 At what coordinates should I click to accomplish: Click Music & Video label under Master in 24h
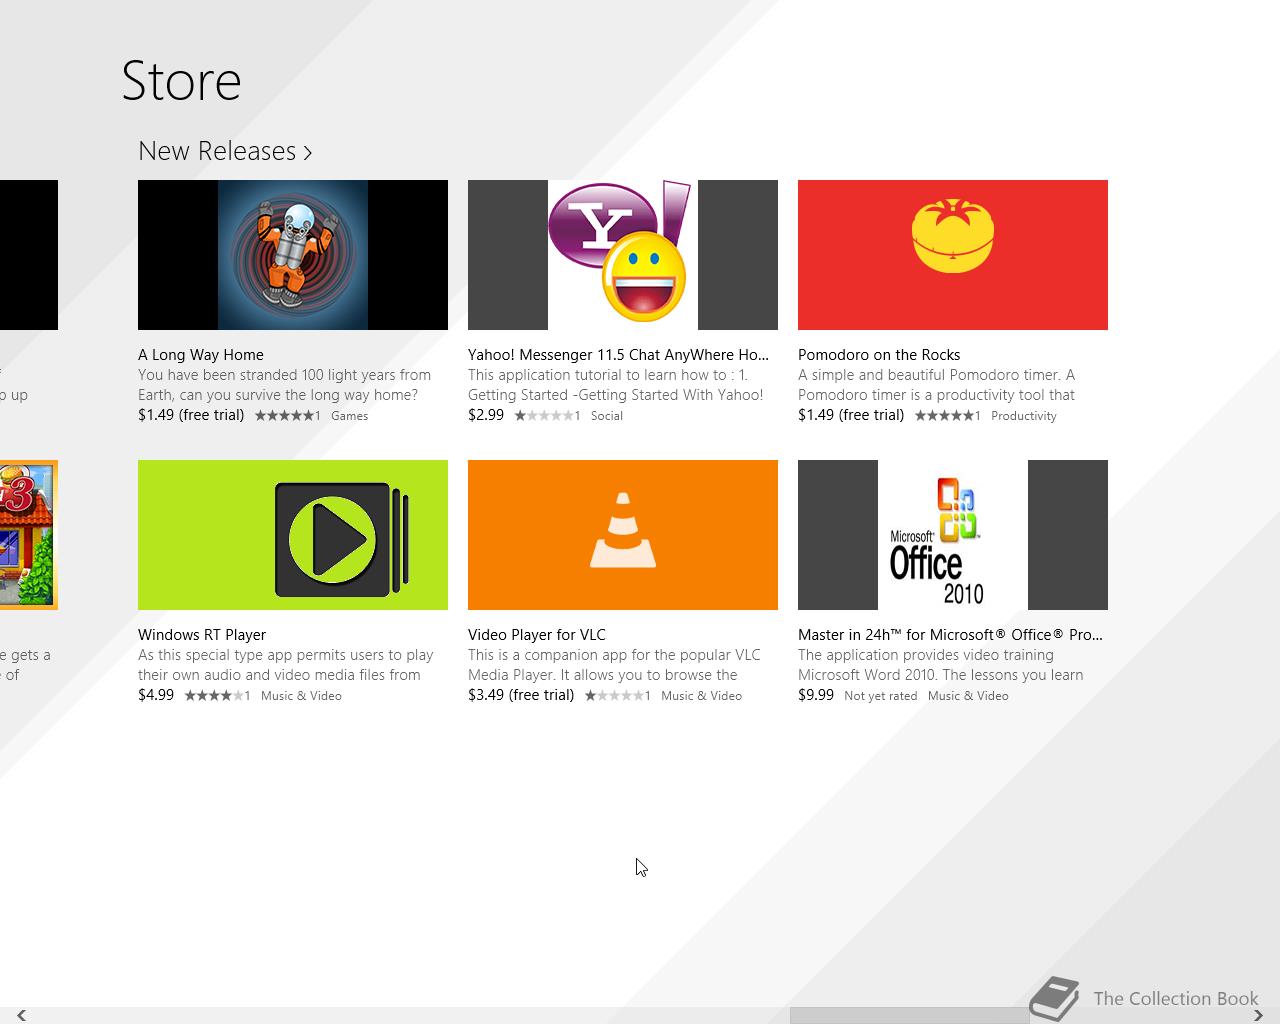968,696
